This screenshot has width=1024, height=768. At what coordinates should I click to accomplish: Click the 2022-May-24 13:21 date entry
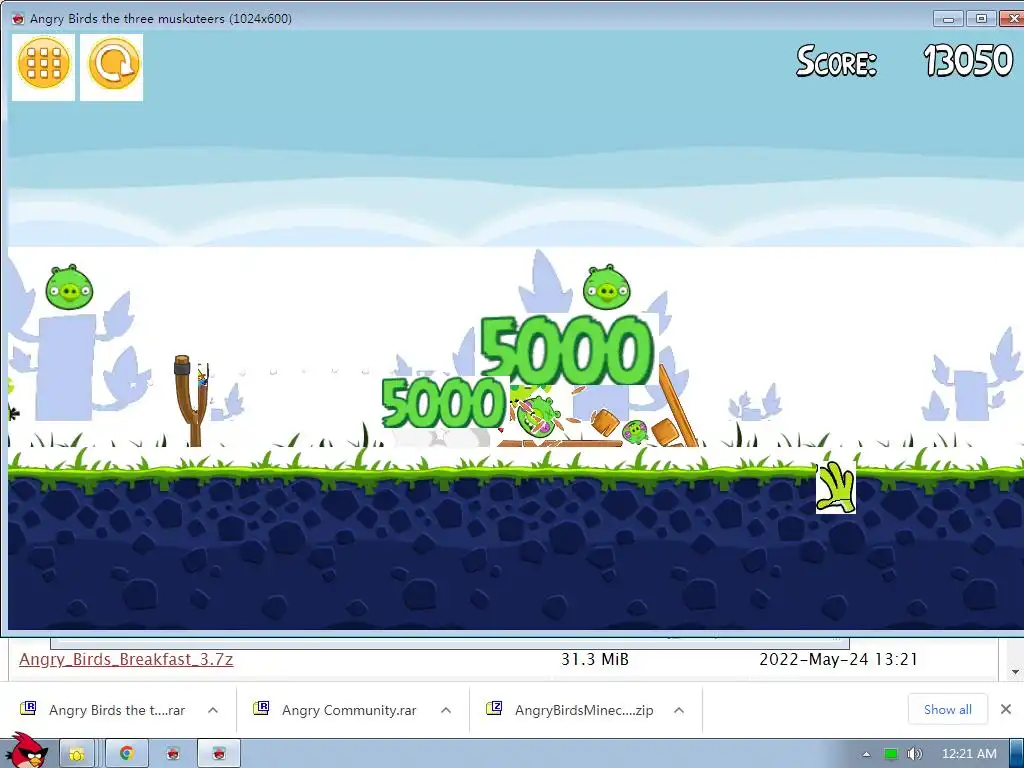pyautogui.click(x=839, y=659)
